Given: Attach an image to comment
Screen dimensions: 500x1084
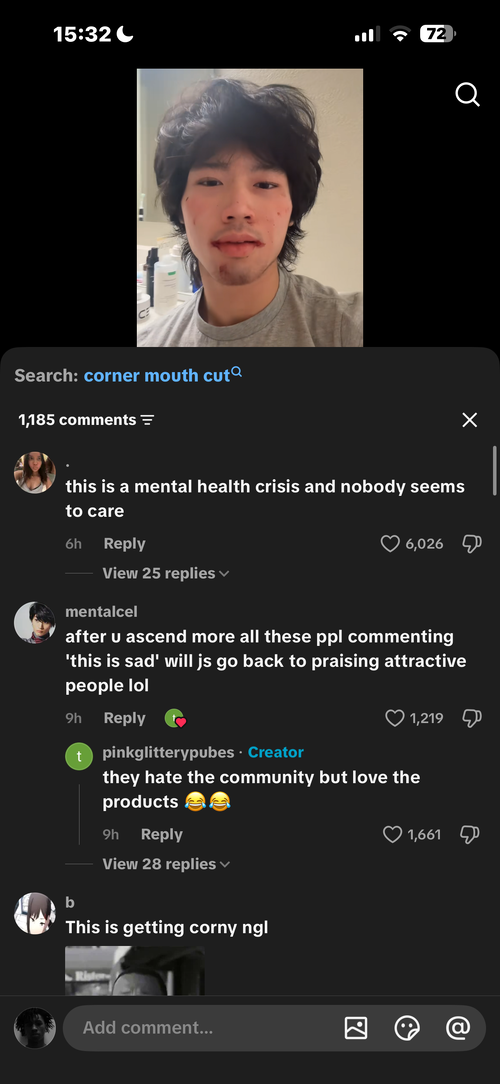Looking at the screenshot, I should tap(356, 1028).
